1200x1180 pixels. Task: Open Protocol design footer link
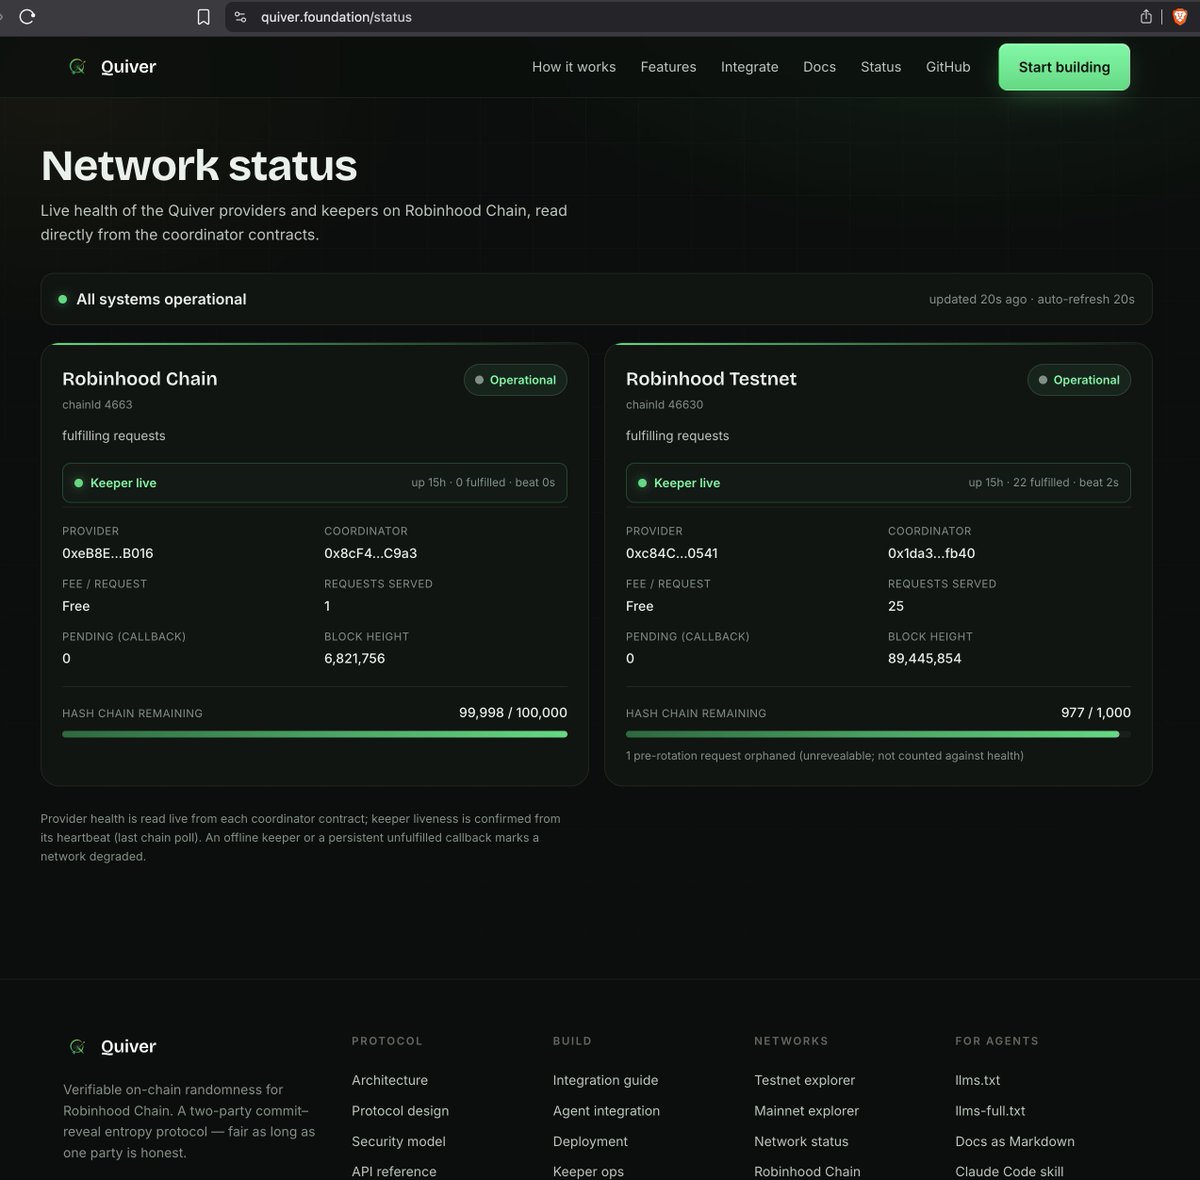tap(400, 1111)
